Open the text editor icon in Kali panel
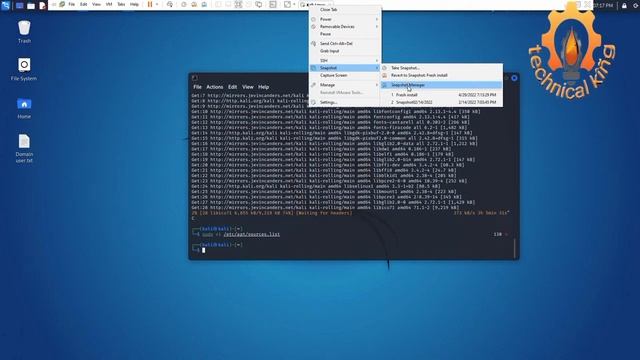 pos(42,5)
